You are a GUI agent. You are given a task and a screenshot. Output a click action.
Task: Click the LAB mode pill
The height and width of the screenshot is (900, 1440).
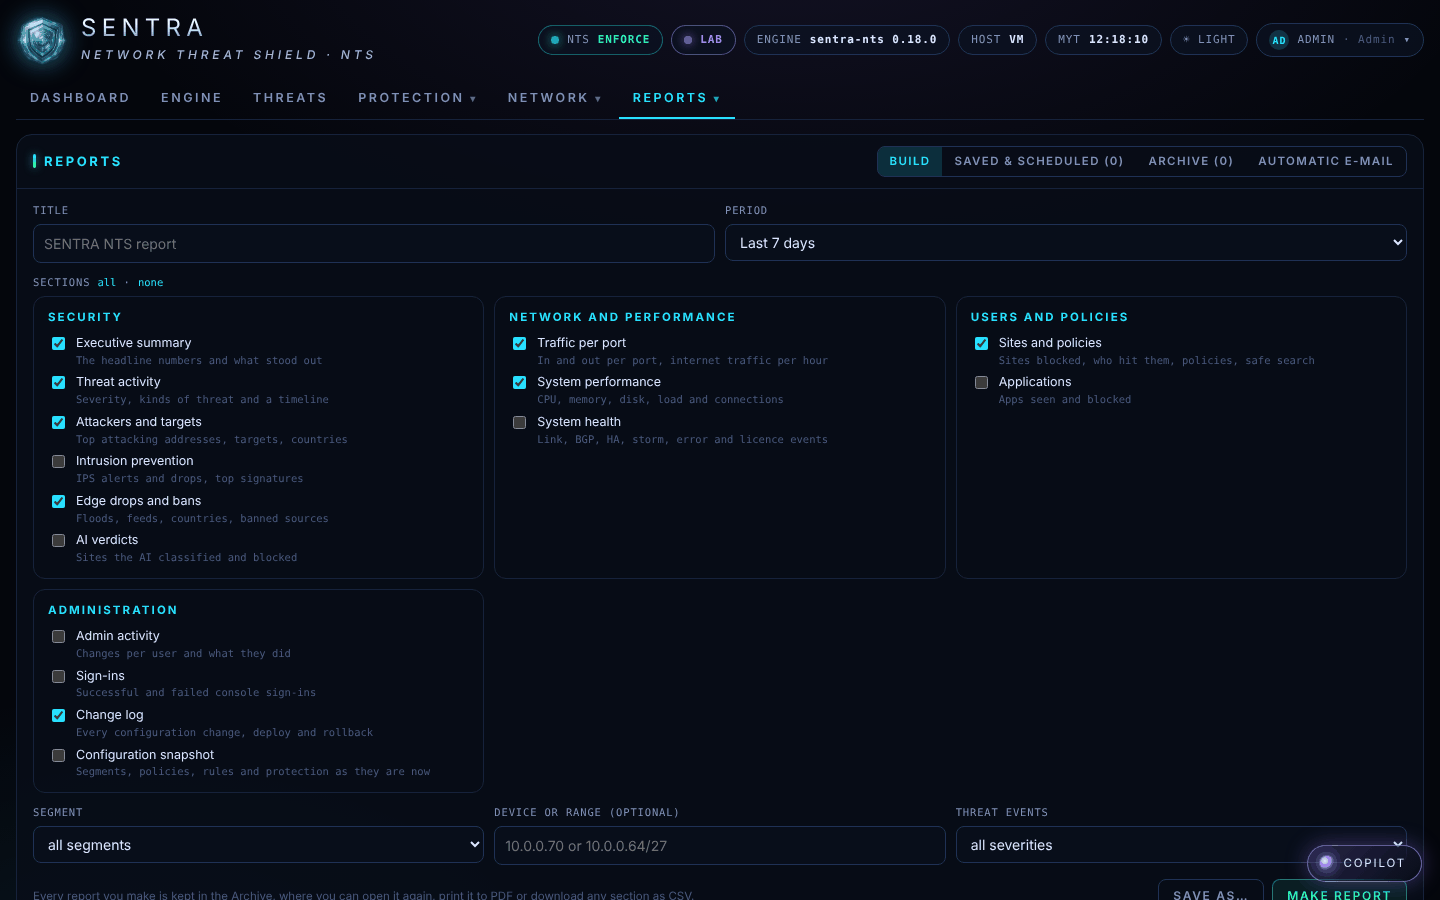click(703, 40)
